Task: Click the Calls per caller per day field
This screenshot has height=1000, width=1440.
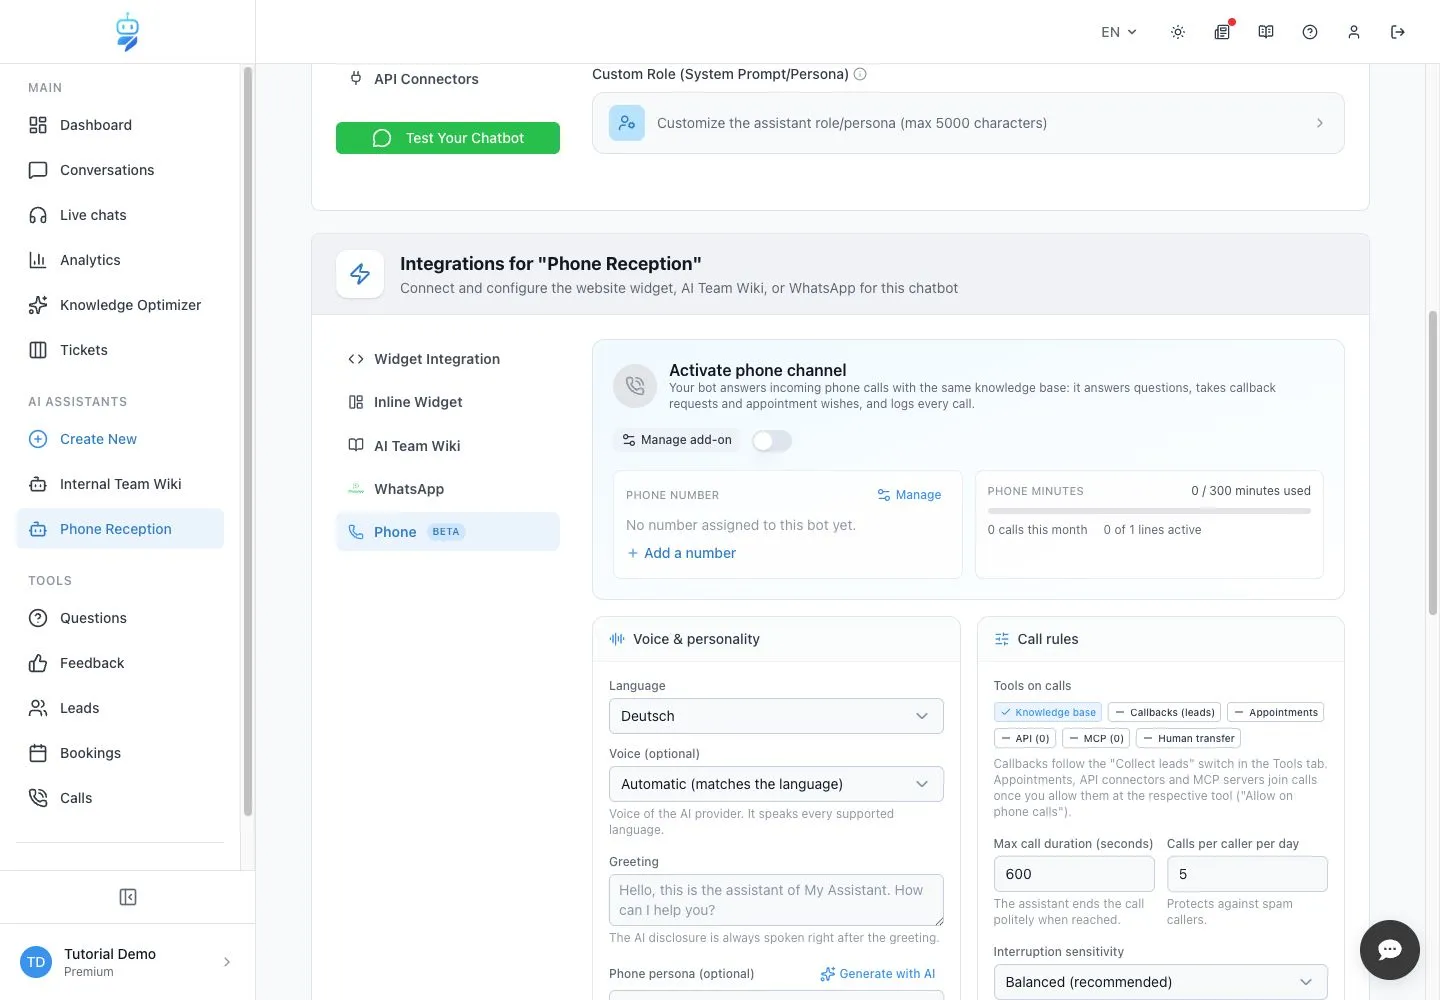Action: 1247,874
